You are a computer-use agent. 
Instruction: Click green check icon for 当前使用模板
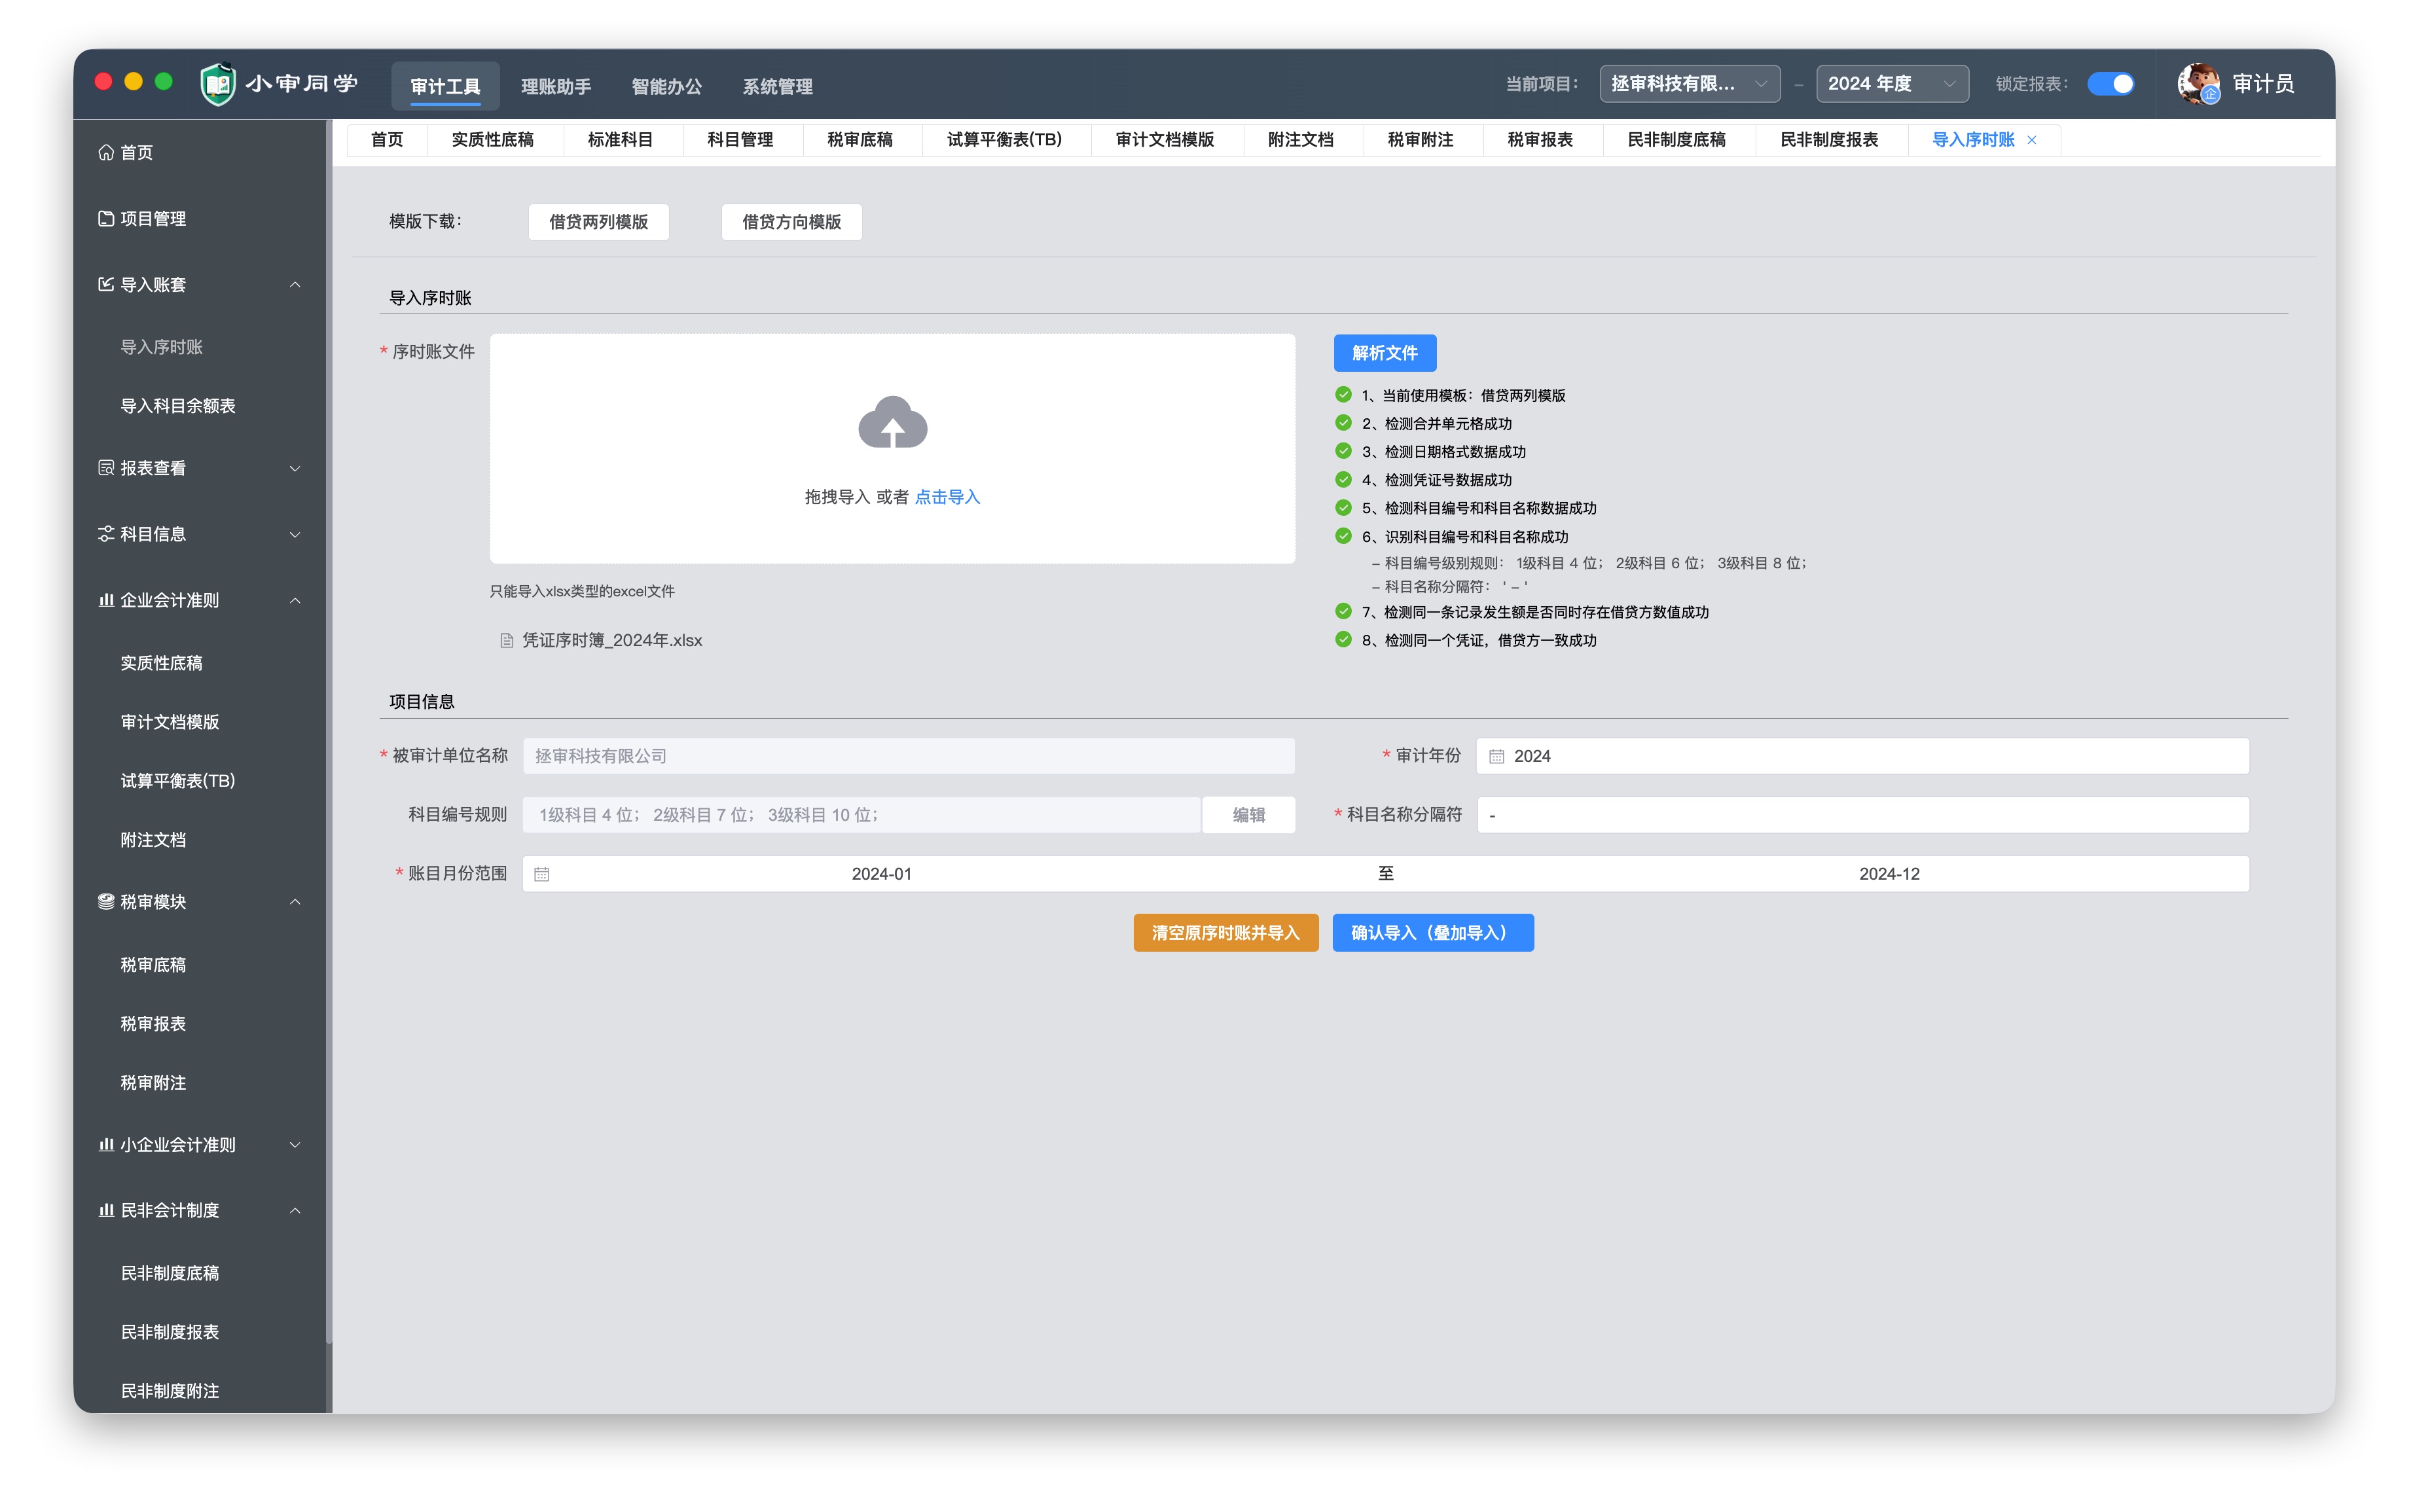pyautogui.click(x=1343, y=395)
